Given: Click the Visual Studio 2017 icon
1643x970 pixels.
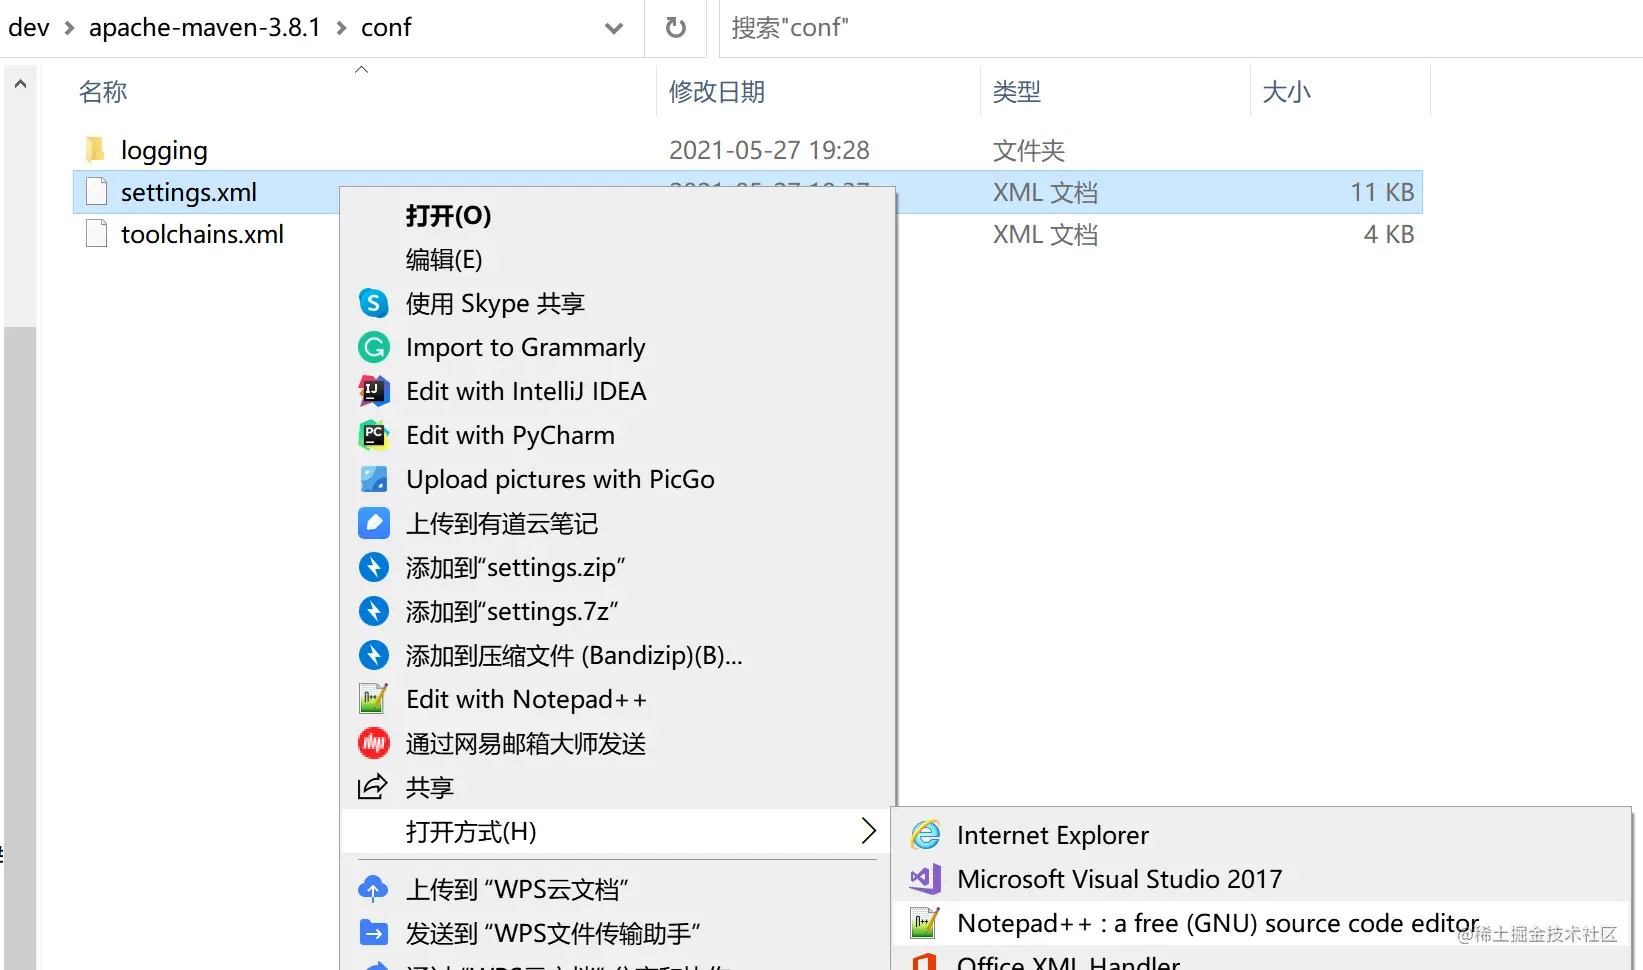Looking at the screenshot, I should click(925, 879).
